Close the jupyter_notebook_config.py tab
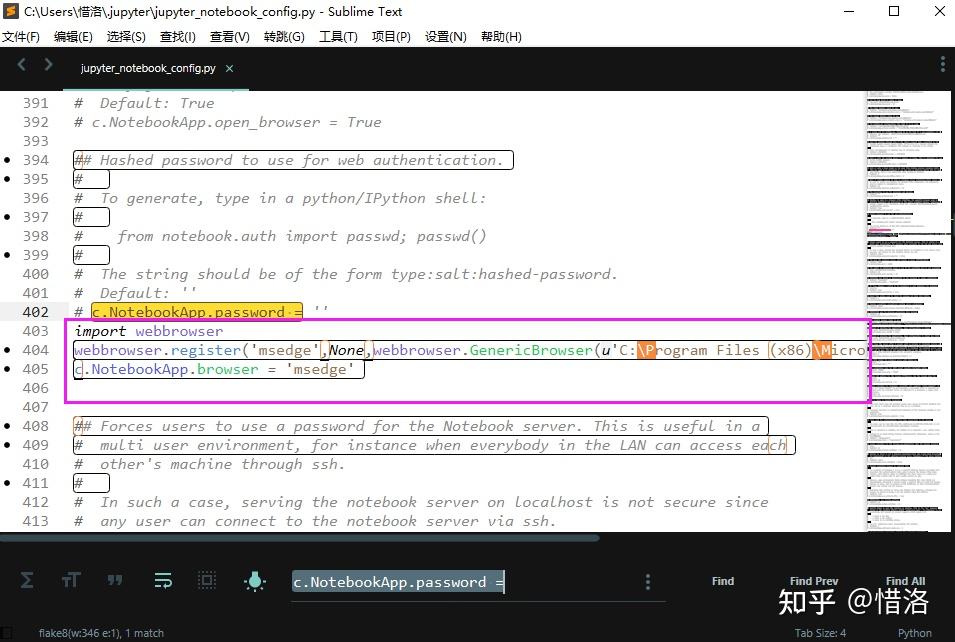 [229, 69]
